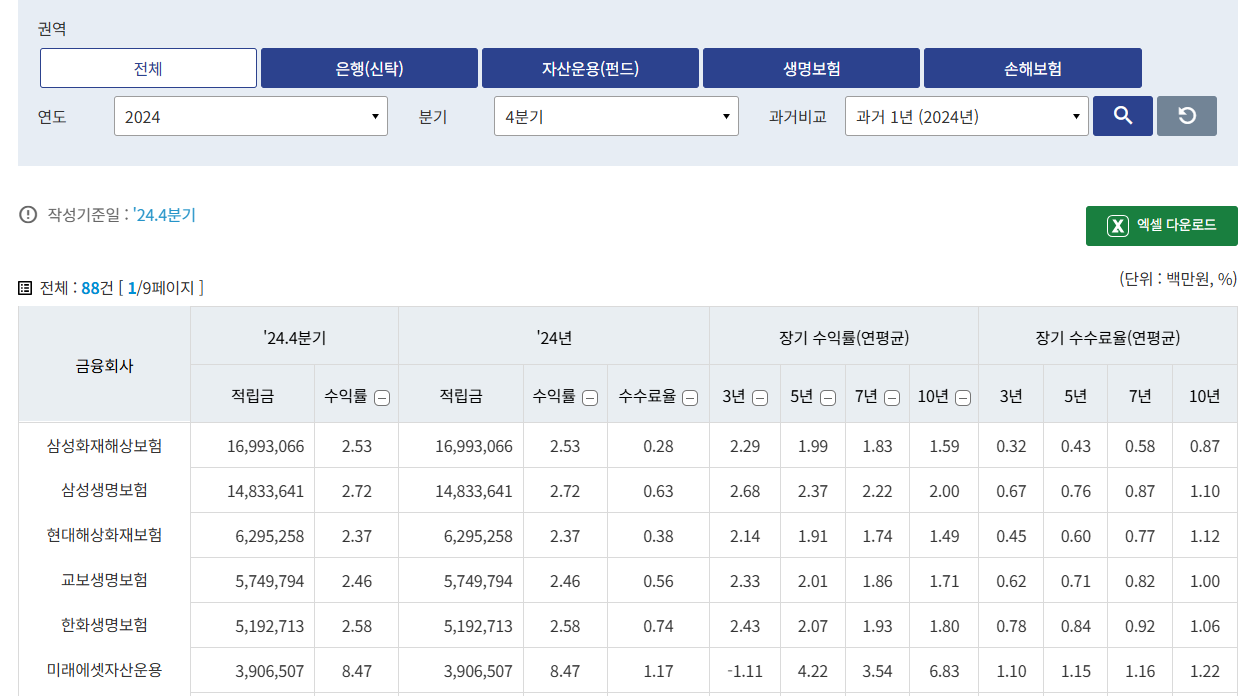
Task: Download the Excel file
Action: [x=1162, y=226]
